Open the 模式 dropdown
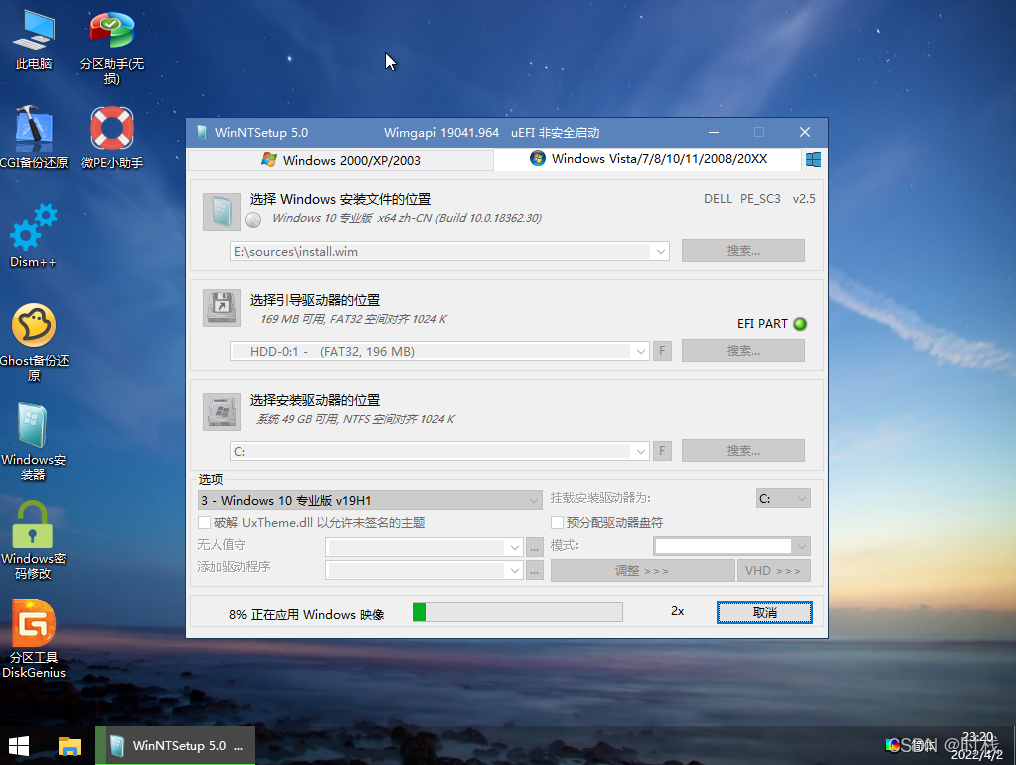The height and width of the screenshot is (765, 1016). click(732, 546)
